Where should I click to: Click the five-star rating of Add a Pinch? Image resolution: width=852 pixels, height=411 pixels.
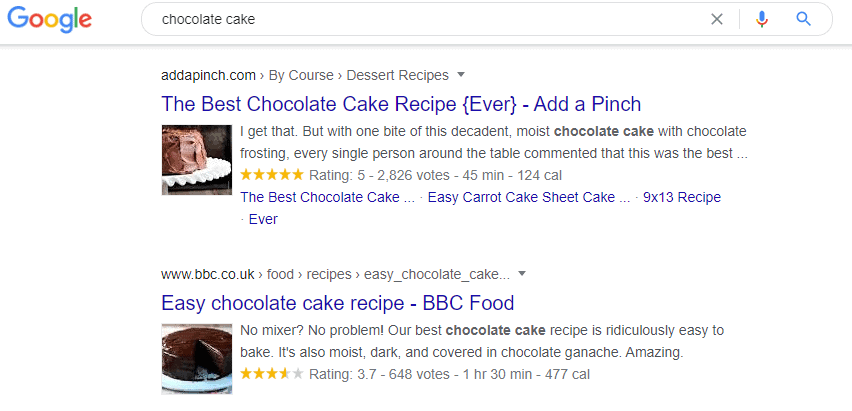tap(272, 175)
